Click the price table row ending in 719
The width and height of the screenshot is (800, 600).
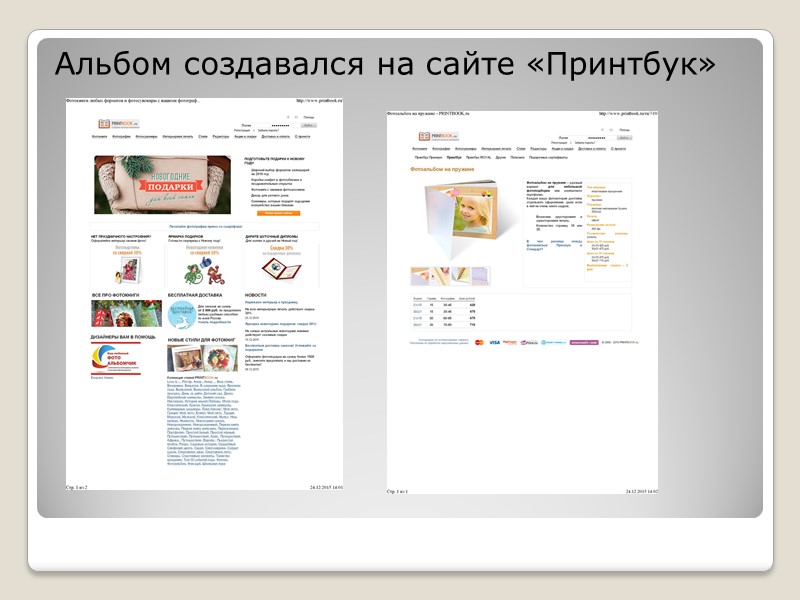pyautogui.click(x=444, y=324)
